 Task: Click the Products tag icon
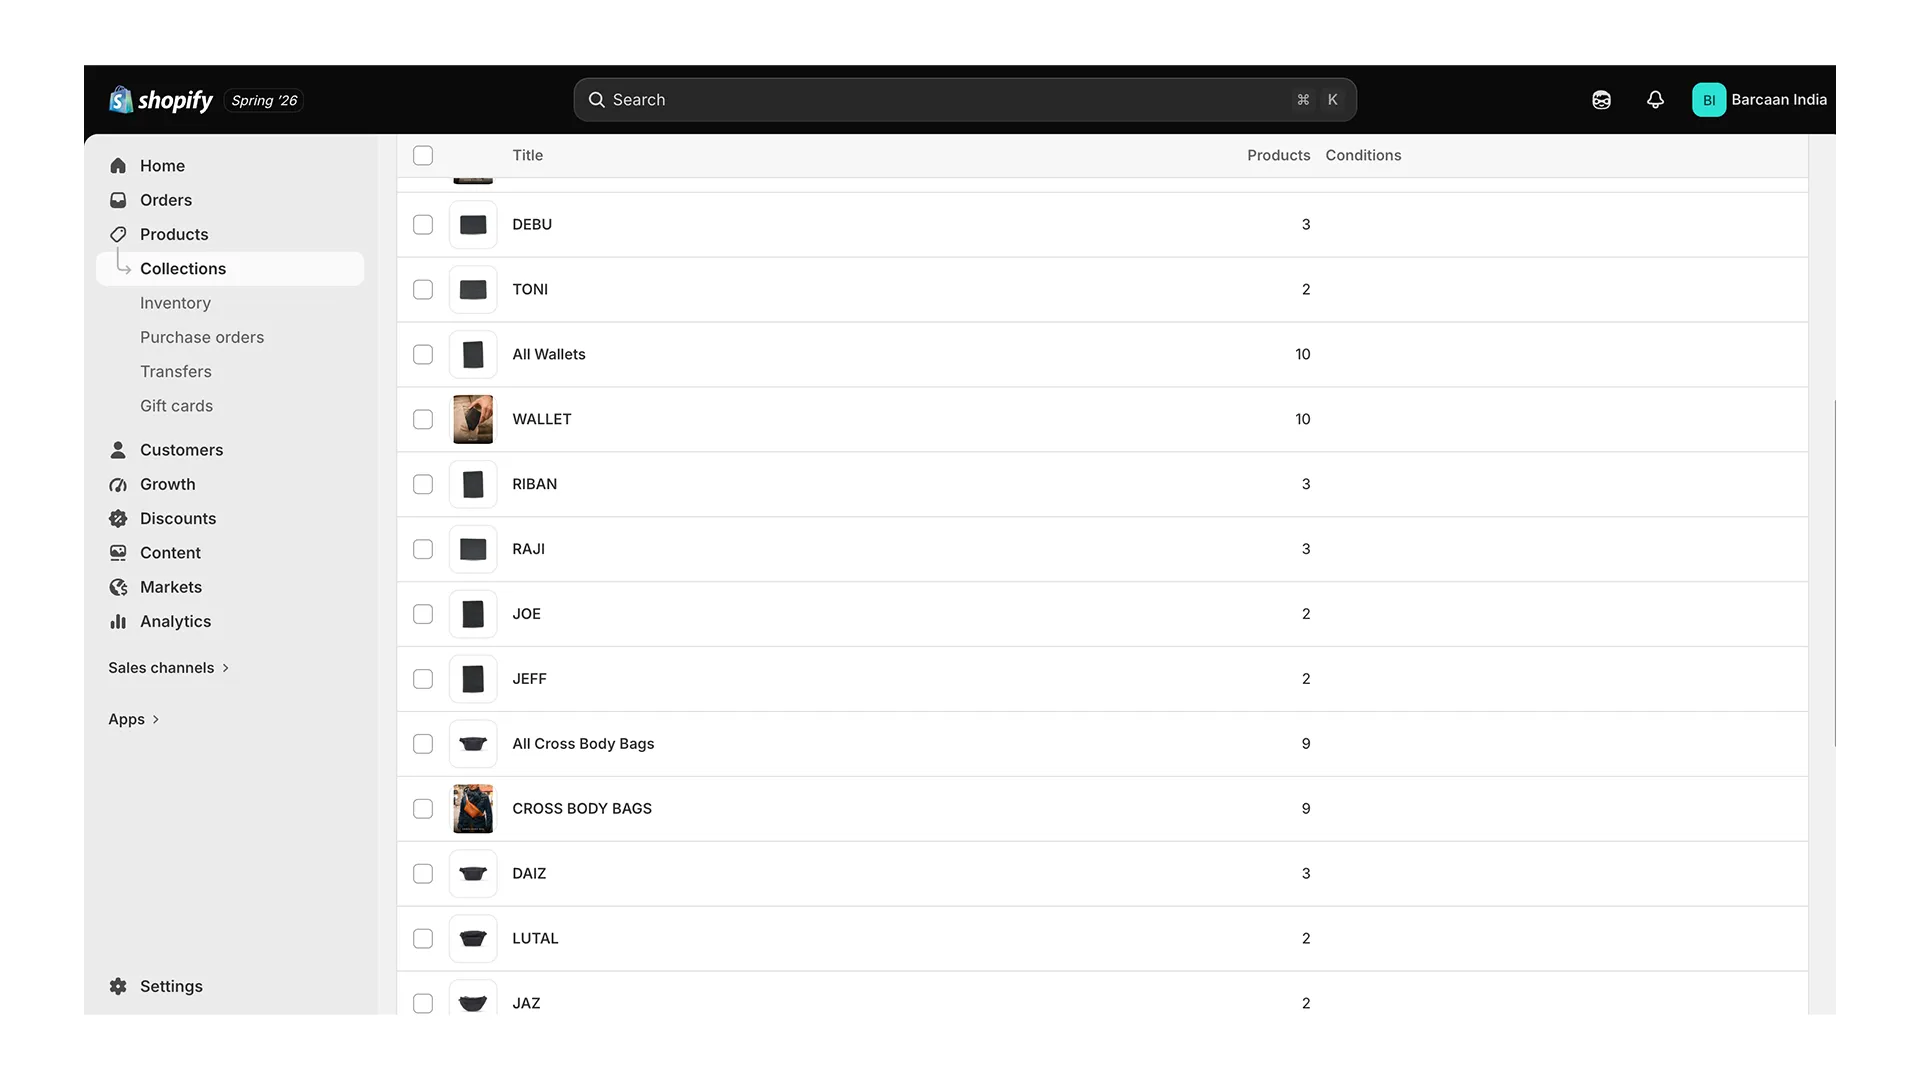118,234
